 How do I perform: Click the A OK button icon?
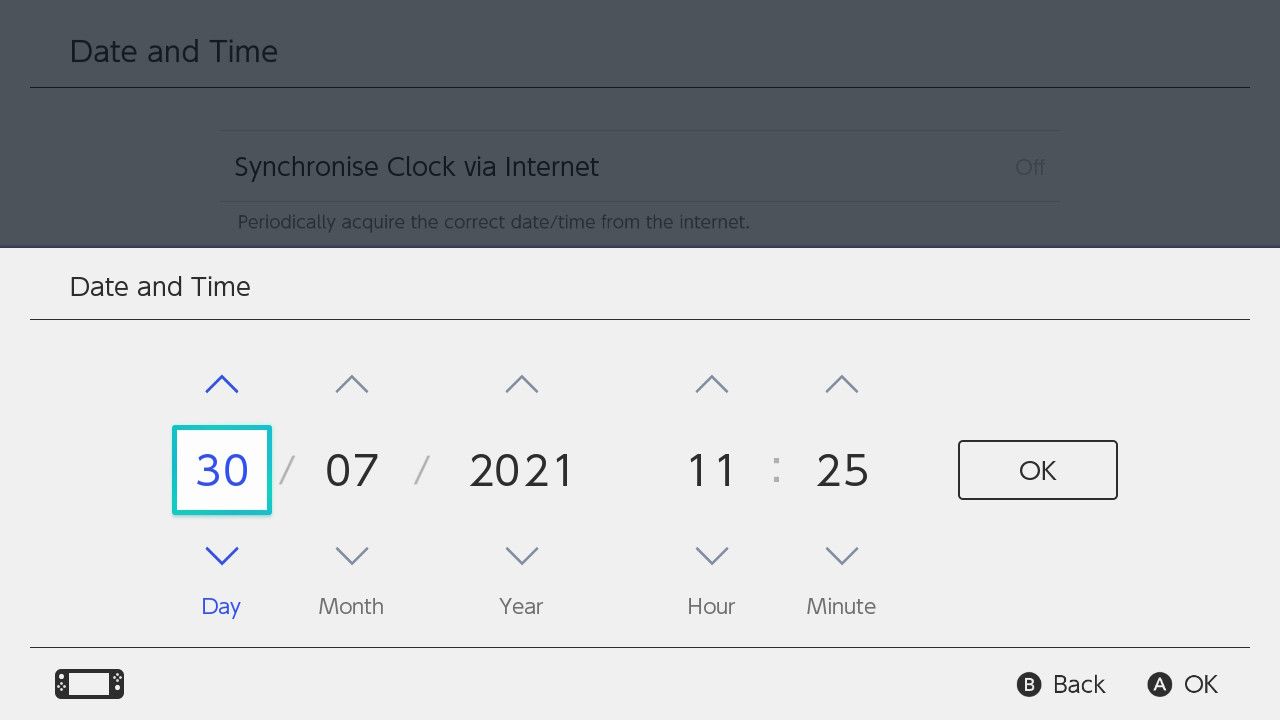pos(1159,684)
